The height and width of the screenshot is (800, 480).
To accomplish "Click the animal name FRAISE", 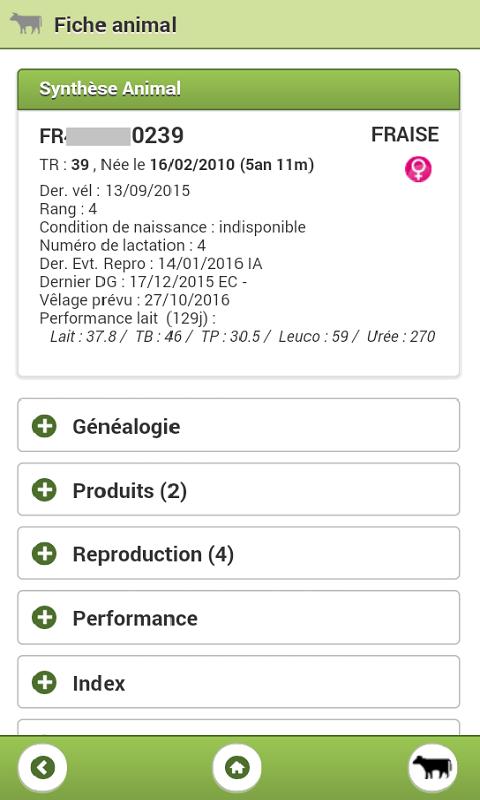I will pyautogui.click(x=405, y=135).
